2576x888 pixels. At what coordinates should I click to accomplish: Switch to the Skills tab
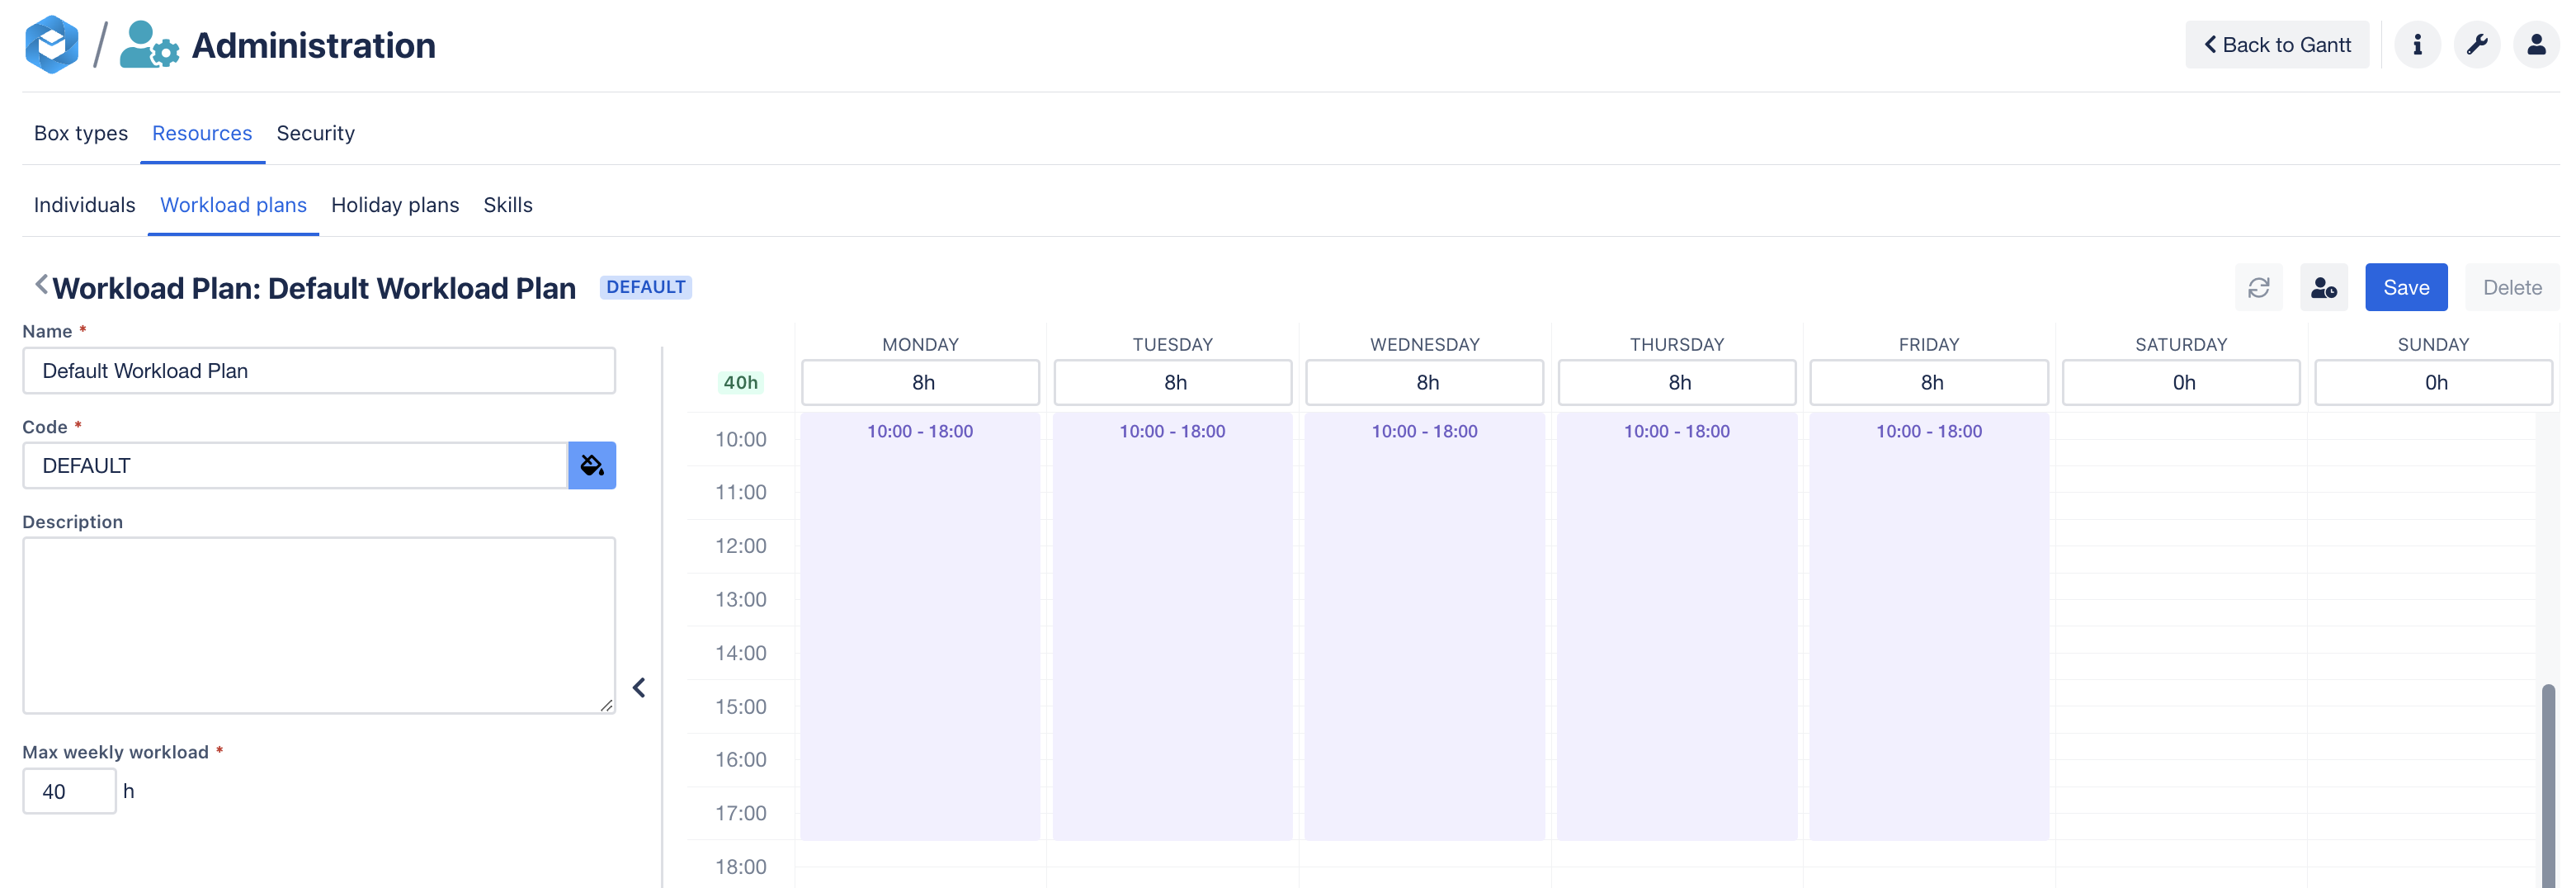click(508, 205)
